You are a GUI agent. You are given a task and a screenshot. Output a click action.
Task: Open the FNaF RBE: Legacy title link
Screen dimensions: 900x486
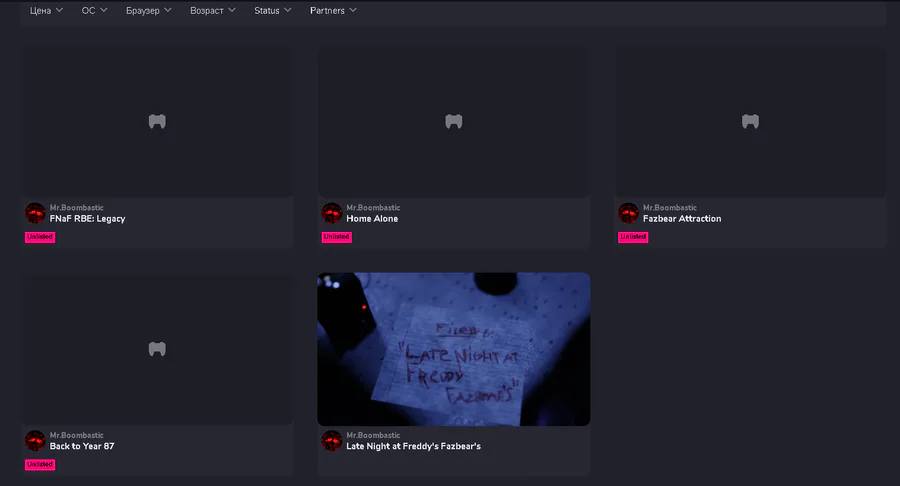[x=87, y=219]
